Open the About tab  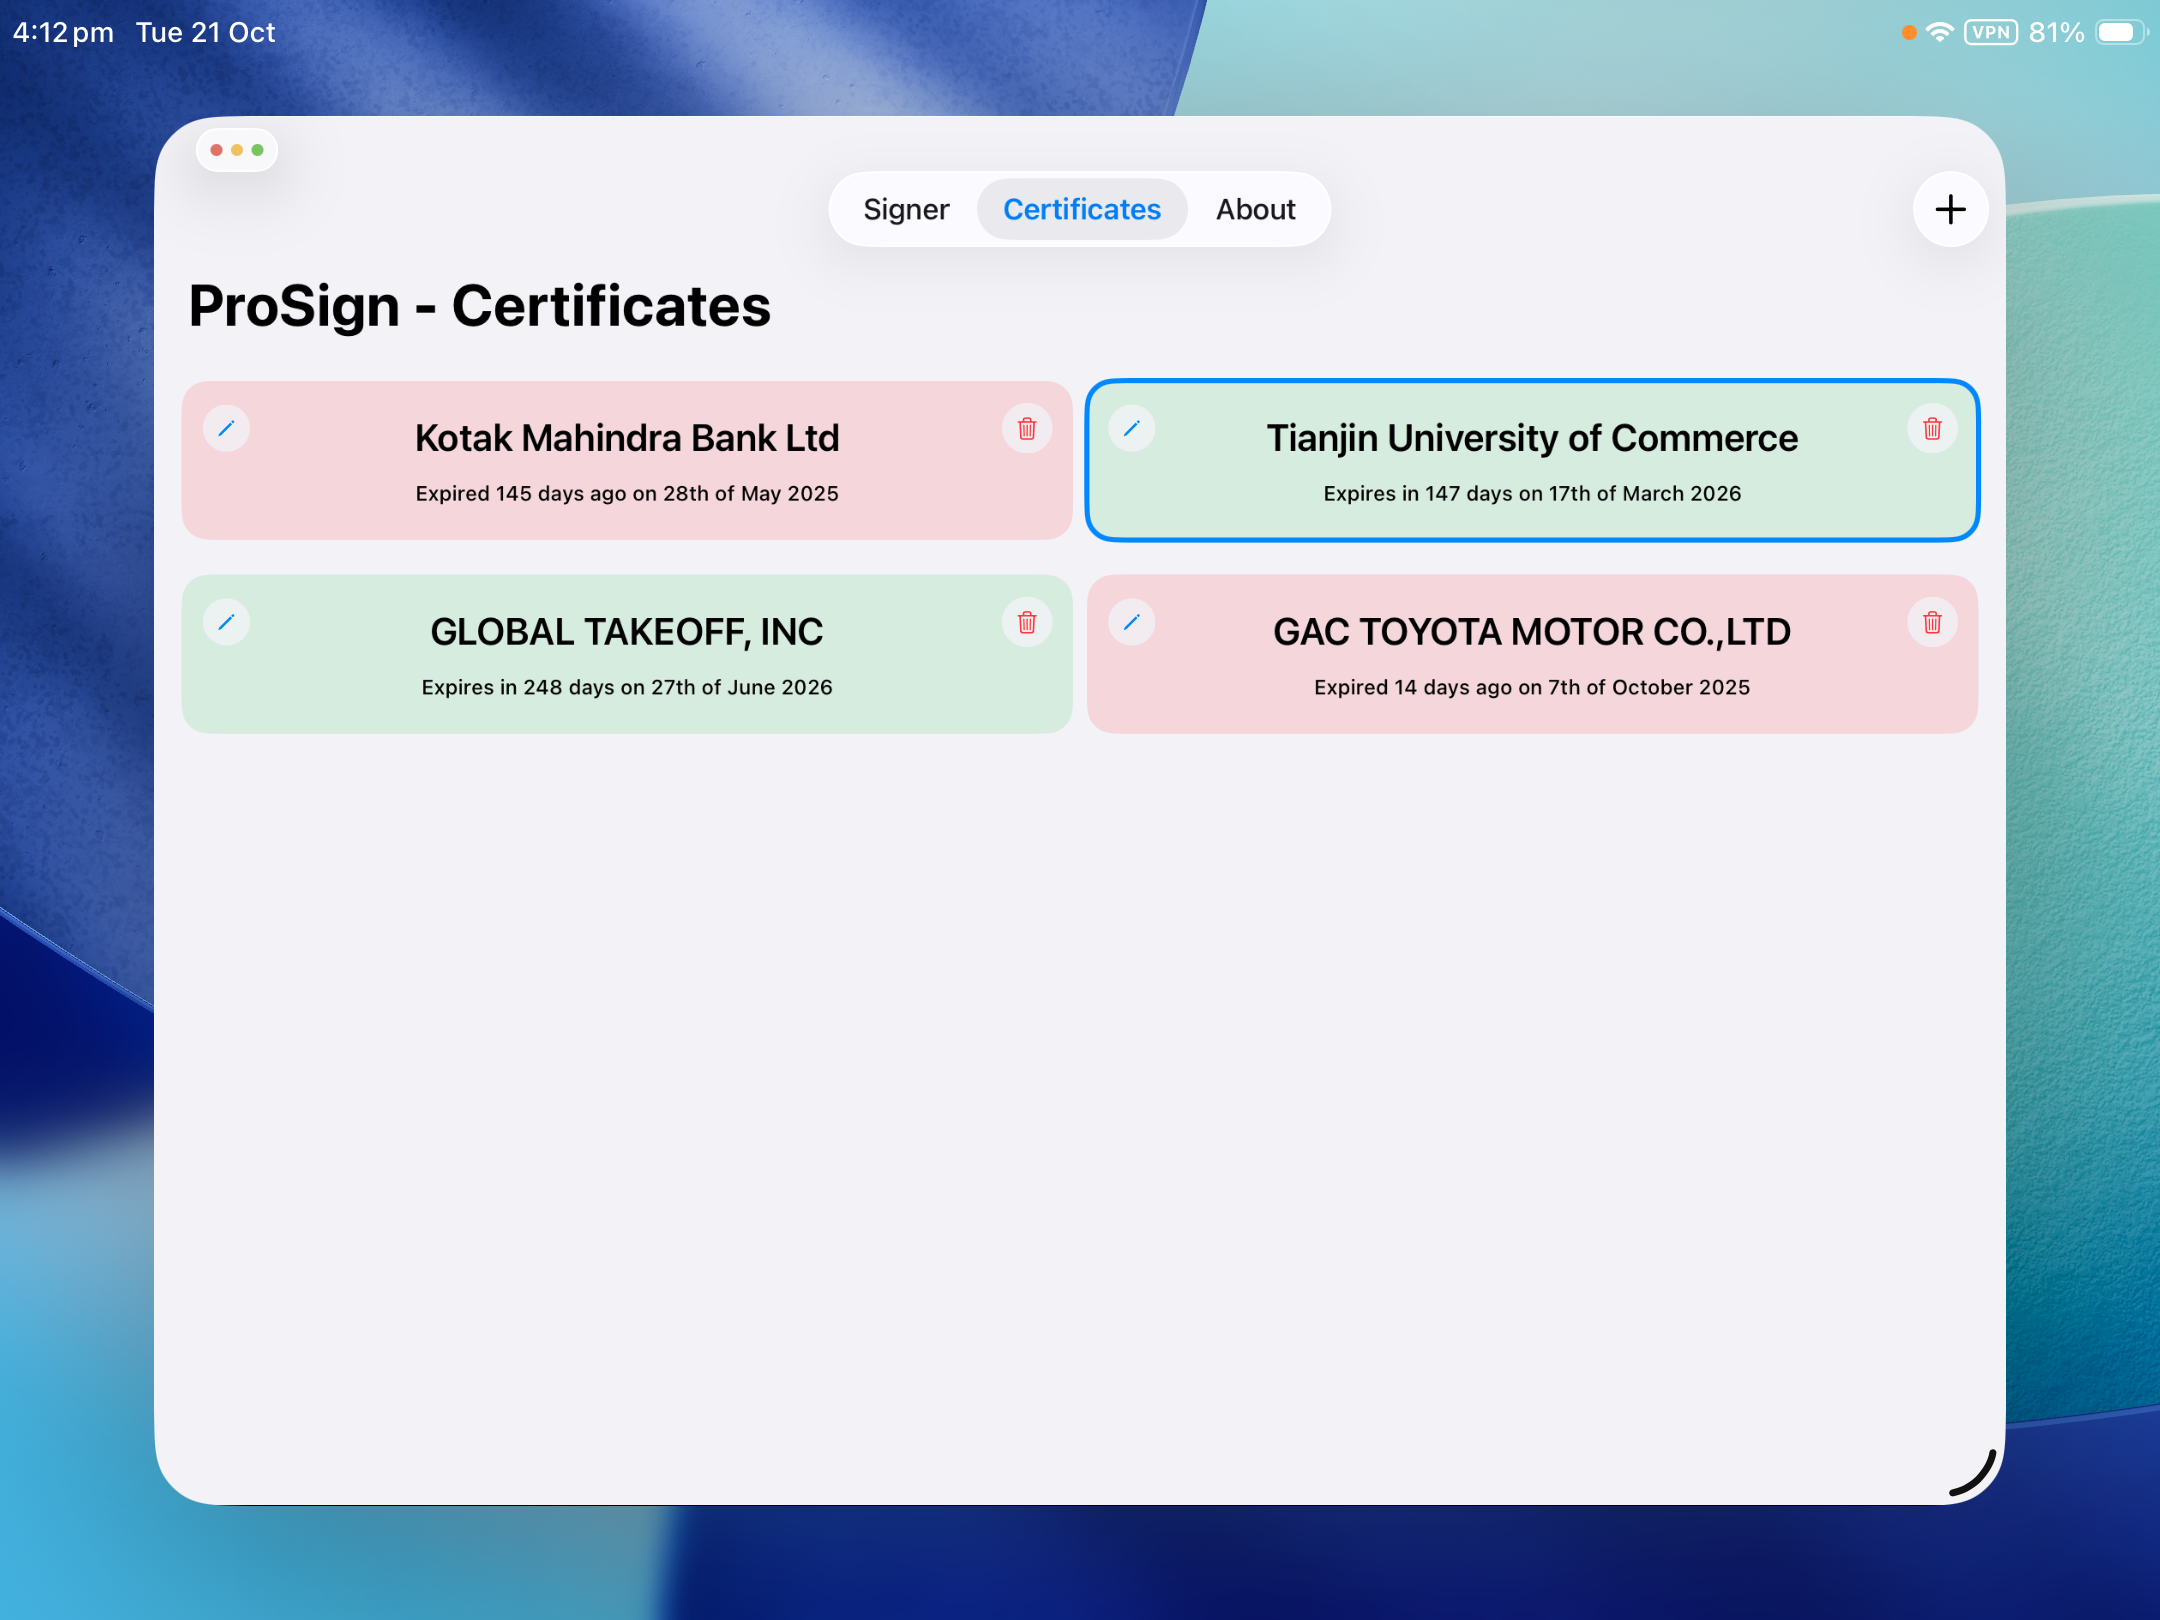(1255, 209)
